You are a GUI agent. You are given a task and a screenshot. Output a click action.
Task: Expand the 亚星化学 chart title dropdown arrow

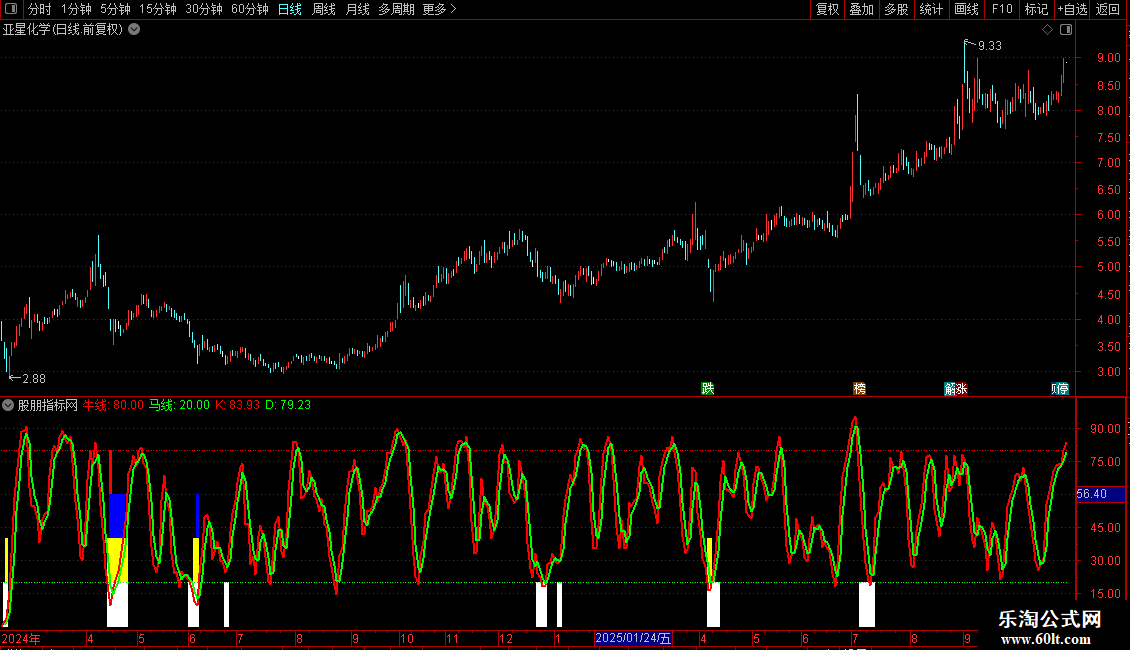click(134, 29)
